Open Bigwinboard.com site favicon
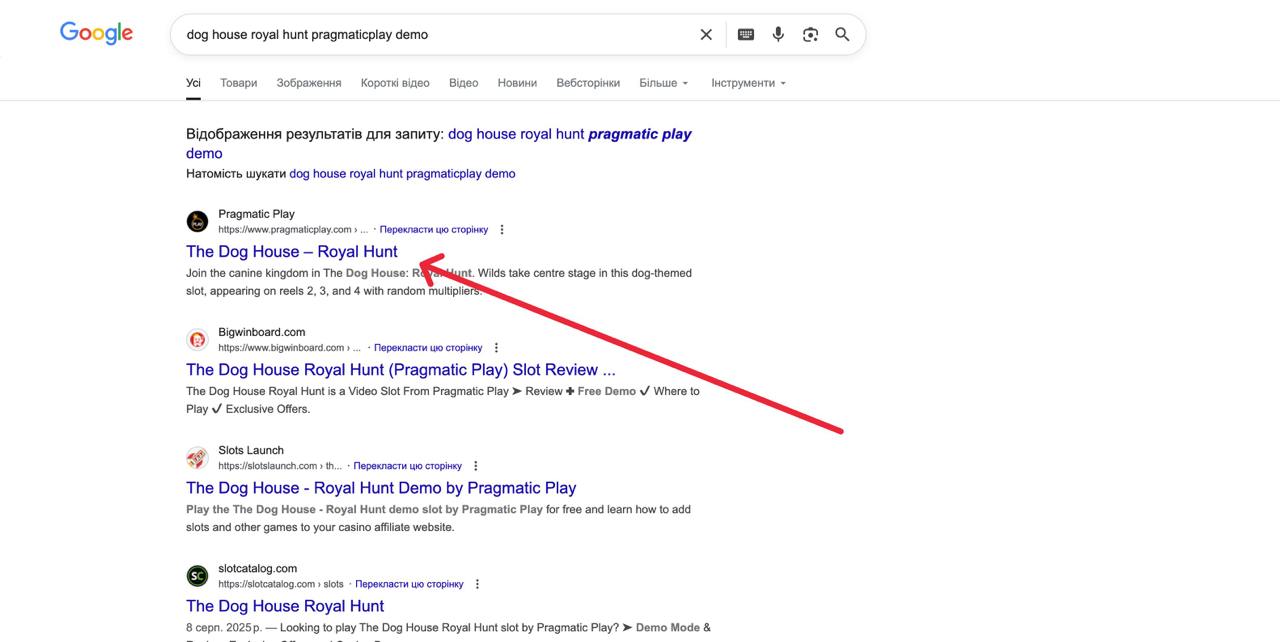 198,339
